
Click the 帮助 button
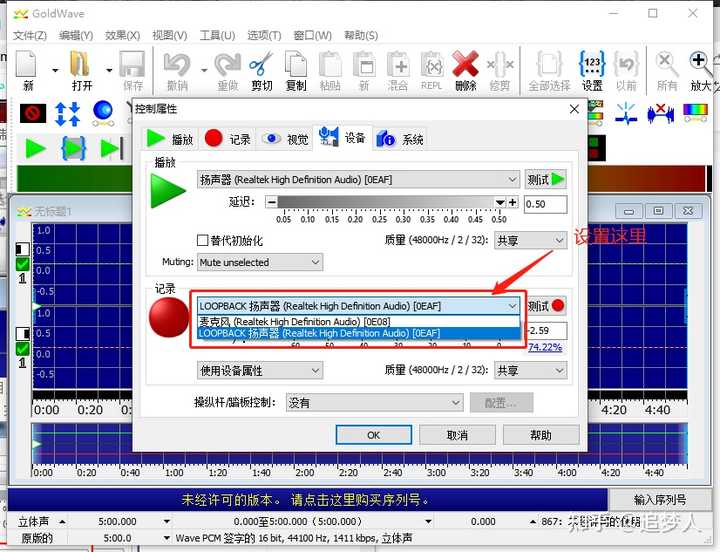pos(541,435)
